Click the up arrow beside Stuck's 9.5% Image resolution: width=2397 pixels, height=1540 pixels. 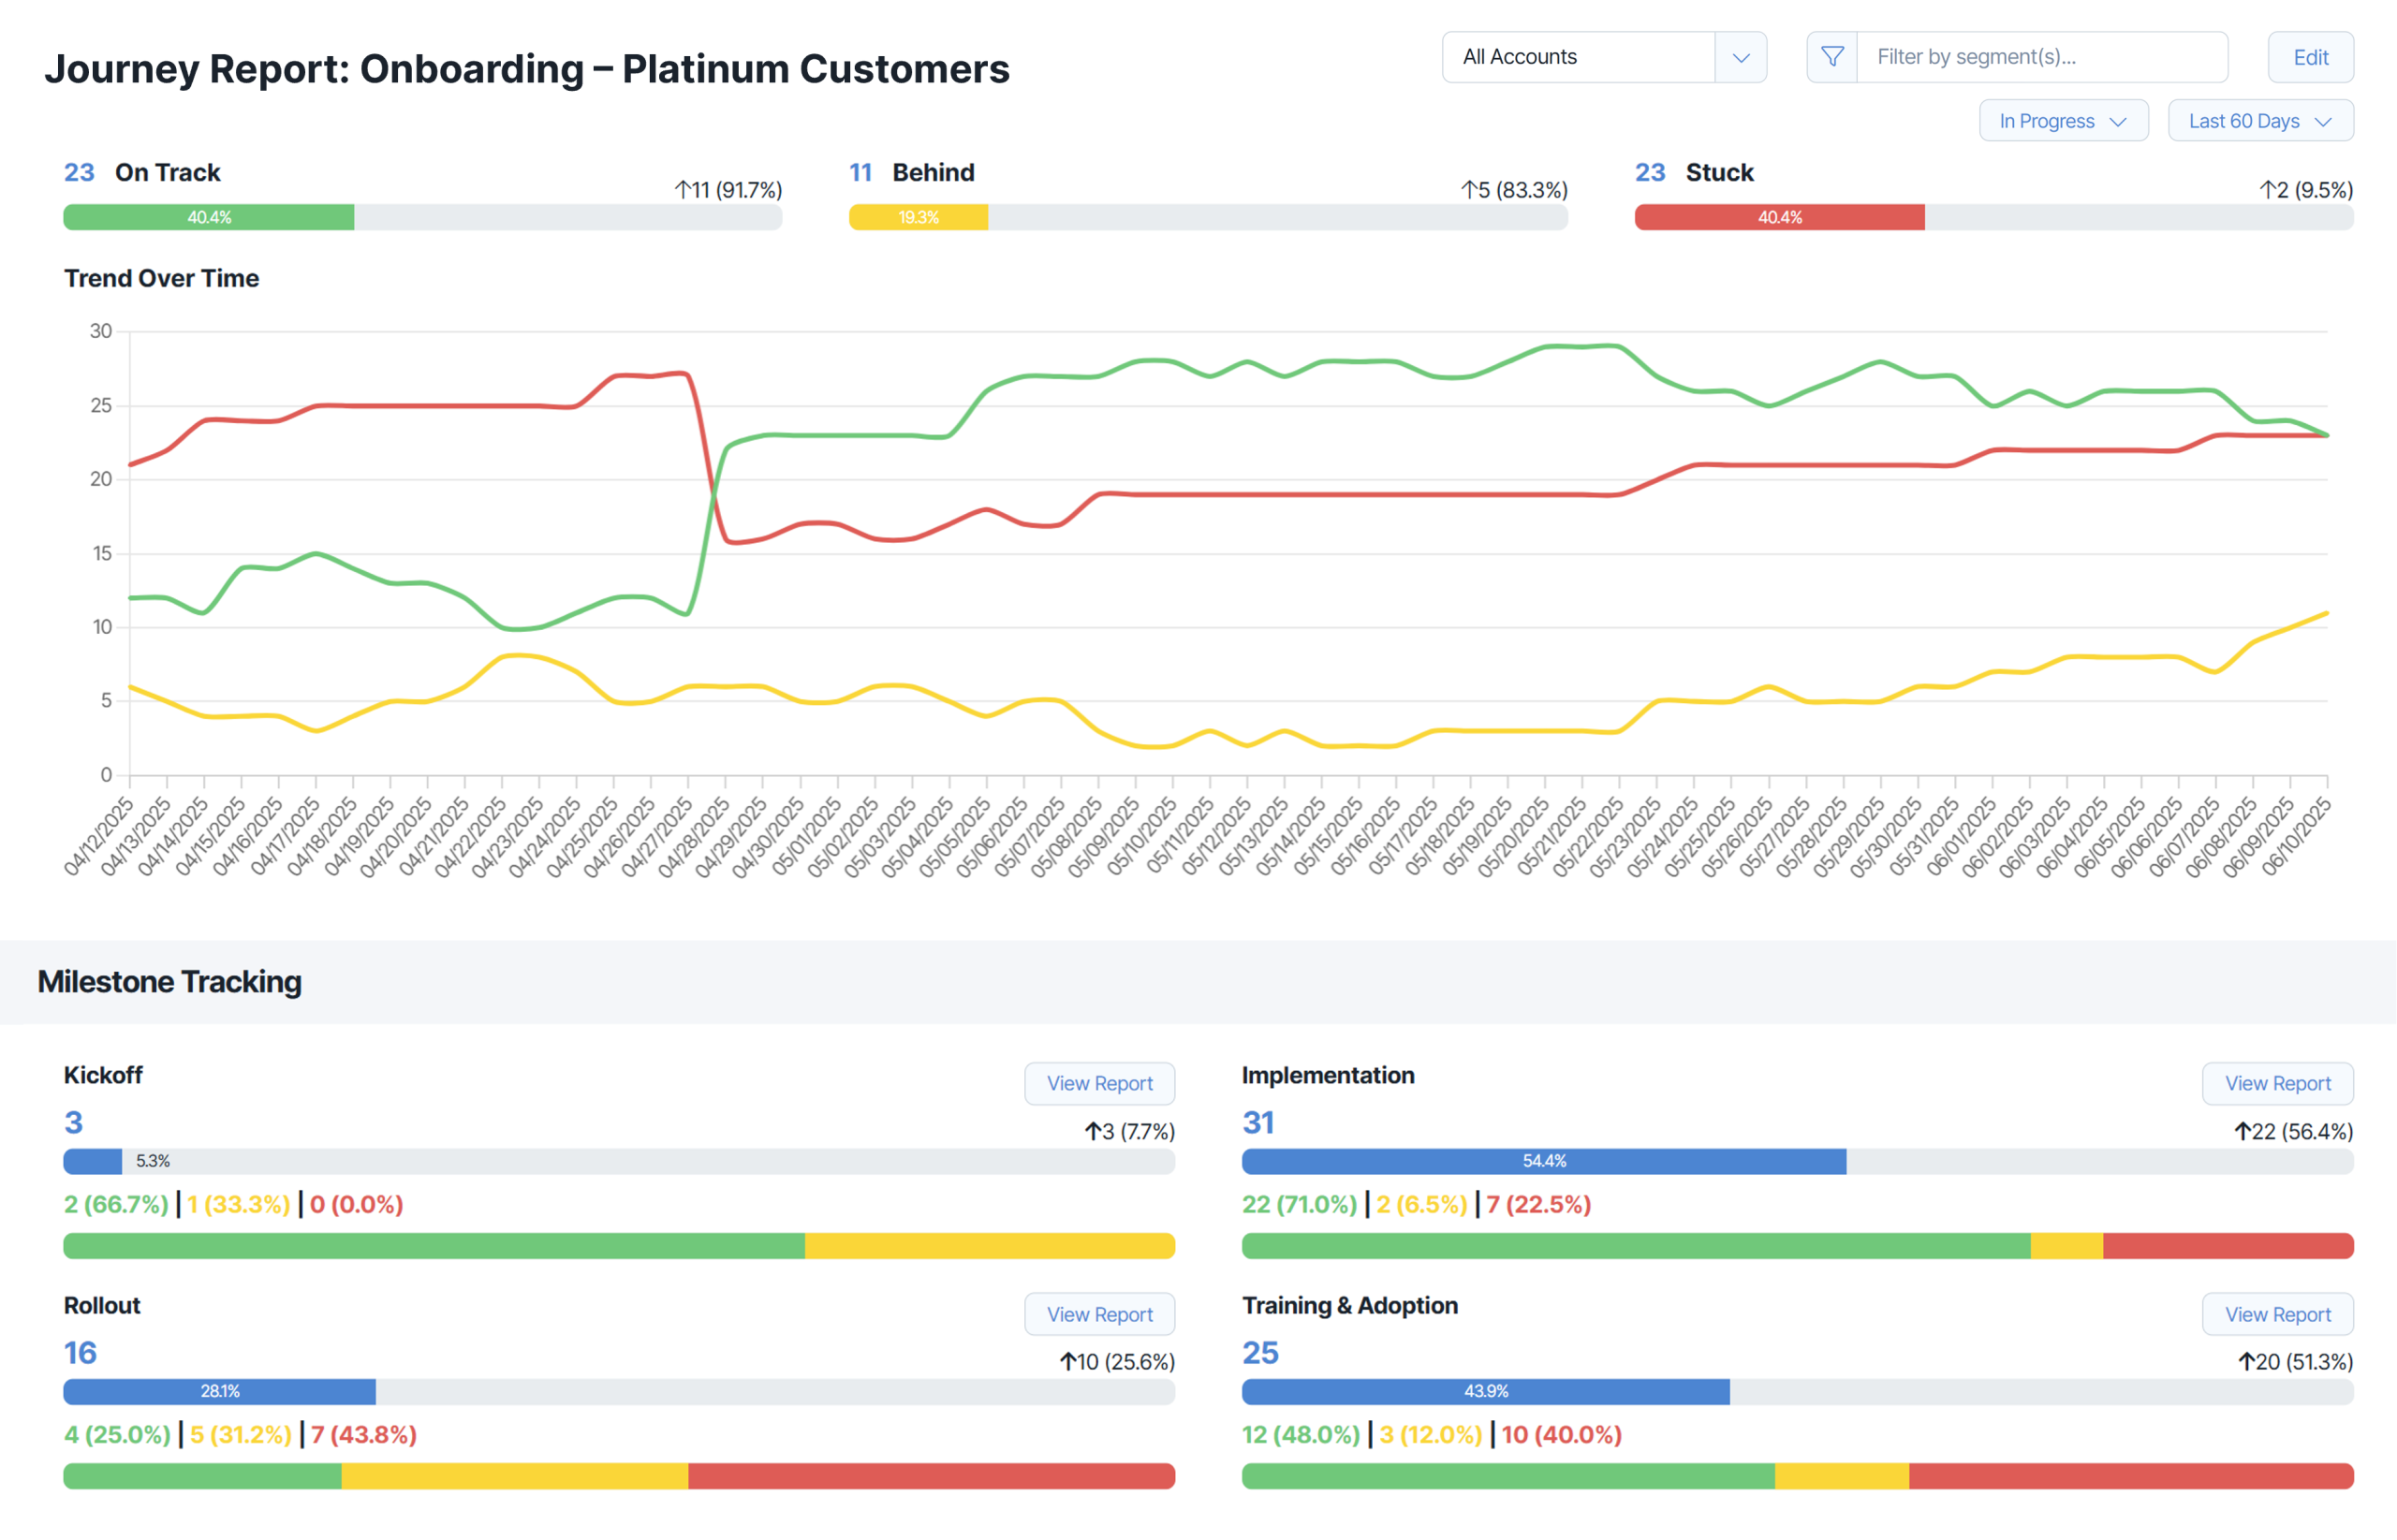[x=2266, y=188]
